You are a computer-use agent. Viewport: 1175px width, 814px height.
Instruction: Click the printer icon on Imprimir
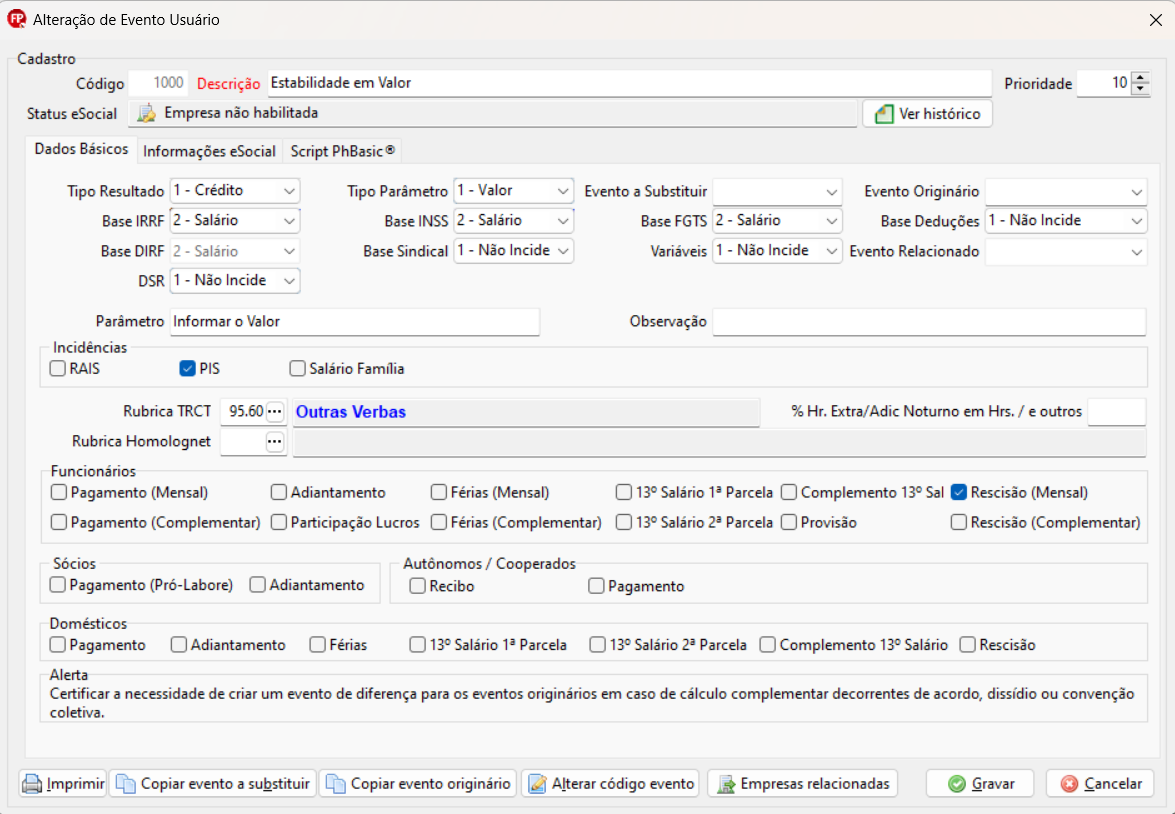pos(31,784)
